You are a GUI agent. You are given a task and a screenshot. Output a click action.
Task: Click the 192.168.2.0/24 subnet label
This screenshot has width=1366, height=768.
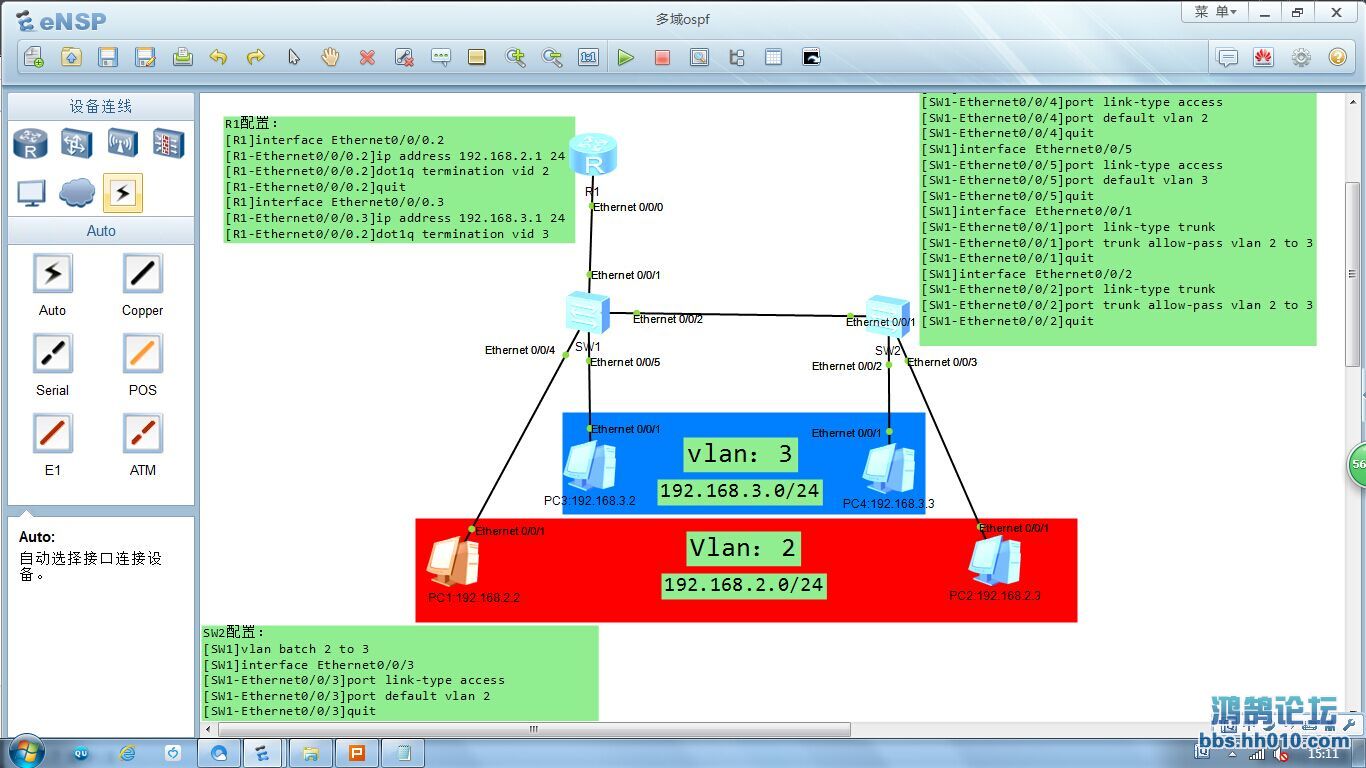click(x=744, y=585)
